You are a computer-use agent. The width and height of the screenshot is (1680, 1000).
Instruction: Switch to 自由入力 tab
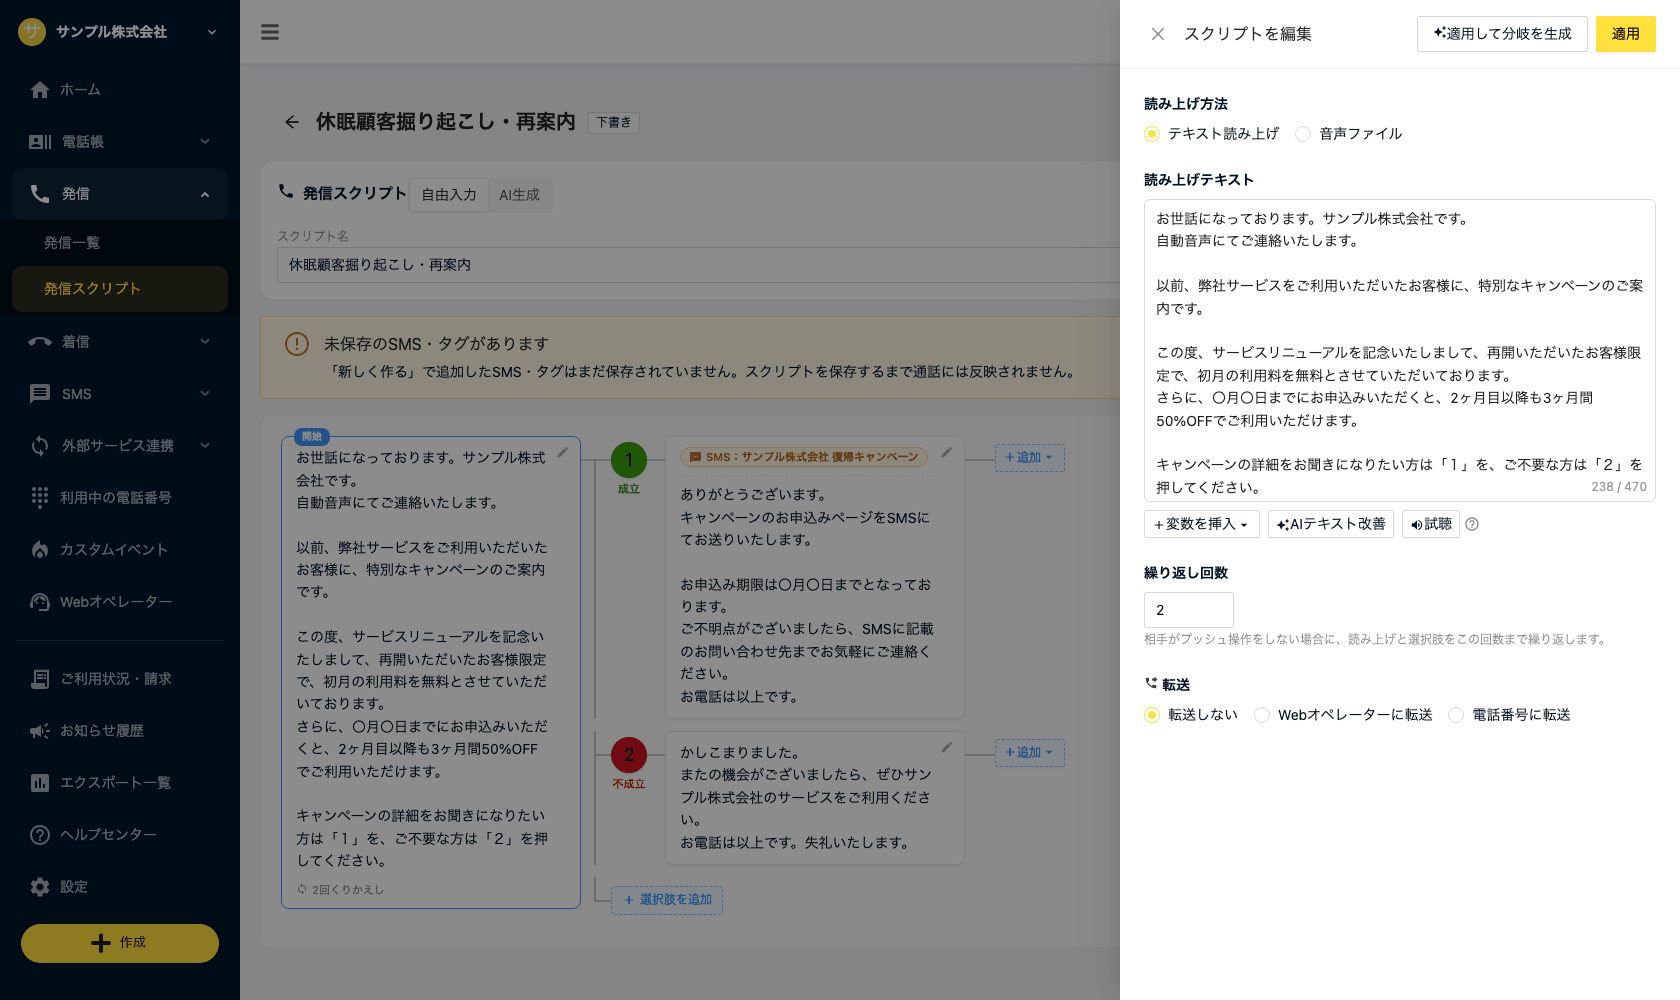point(449,195)
